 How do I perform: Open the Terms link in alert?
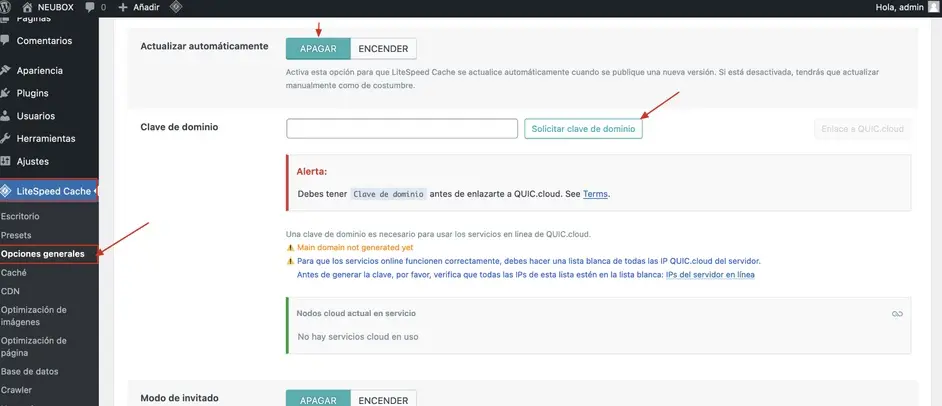(595, 194)
